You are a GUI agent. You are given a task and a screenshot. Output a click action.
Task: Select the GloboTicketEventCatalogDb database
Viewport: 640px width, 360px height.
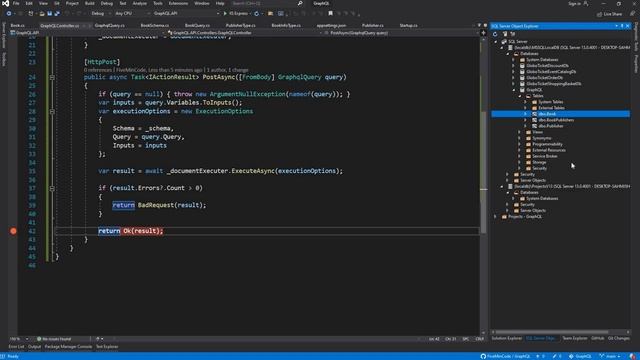(x=551, y=72)
